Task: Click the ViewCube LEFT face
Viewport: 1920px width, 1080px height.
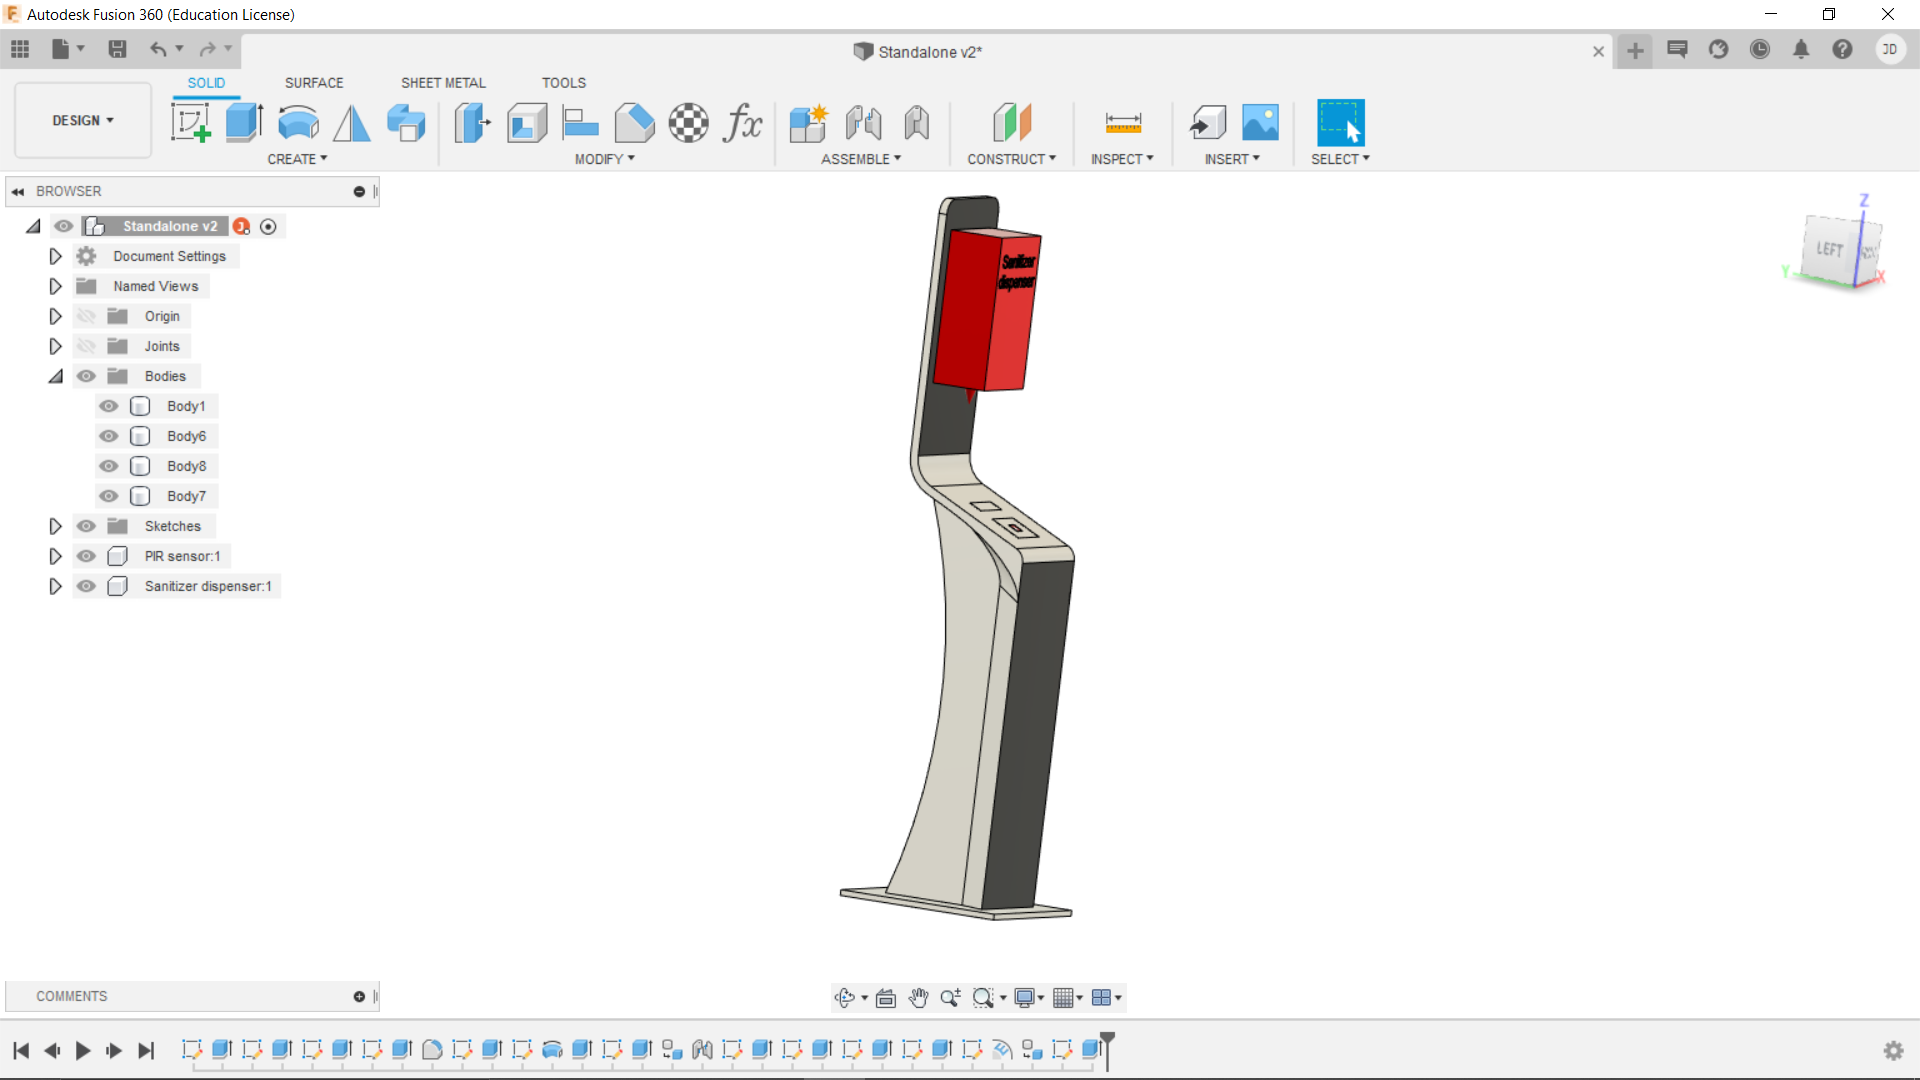Action: 1829,249
